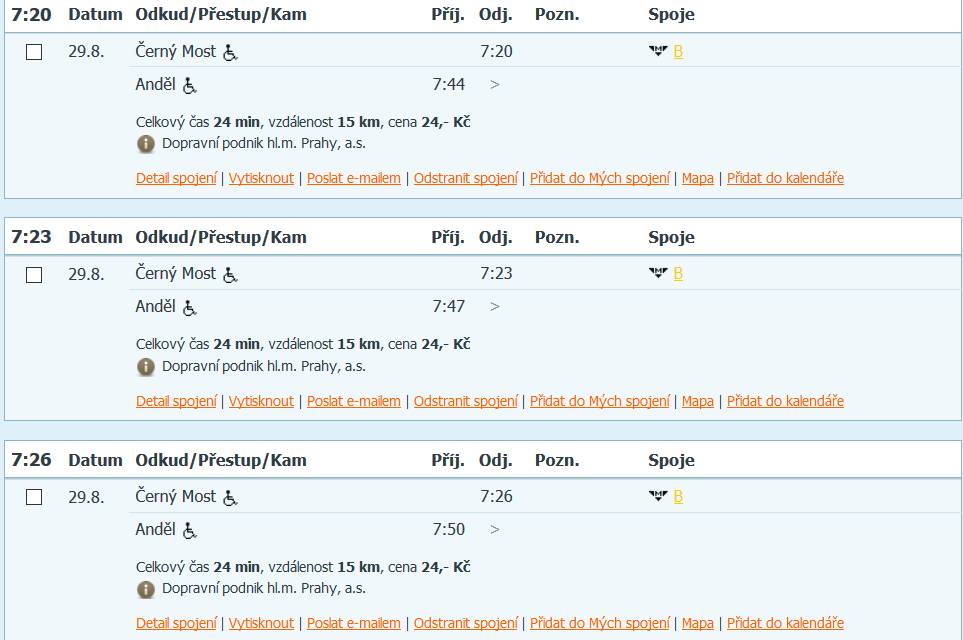This screenshot has height=640, width=963.
Task: Tick the checkbox for the 7:26 connection
Action: pyautogui.click(x=34, y=497)
